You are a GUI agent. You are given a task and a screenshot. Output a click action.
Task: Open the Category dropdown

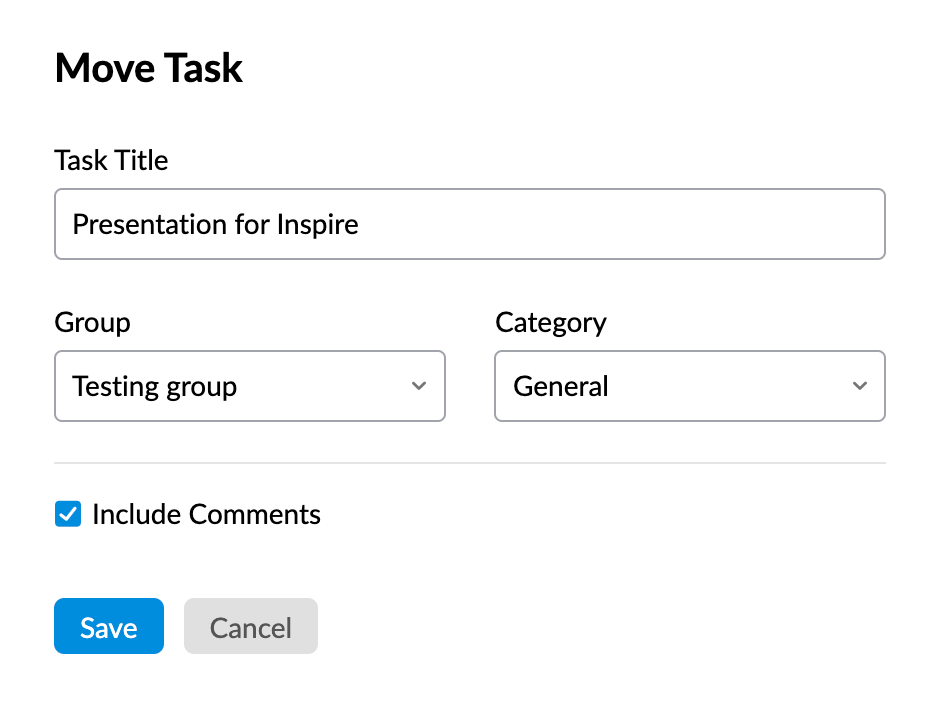pos(690,386)
